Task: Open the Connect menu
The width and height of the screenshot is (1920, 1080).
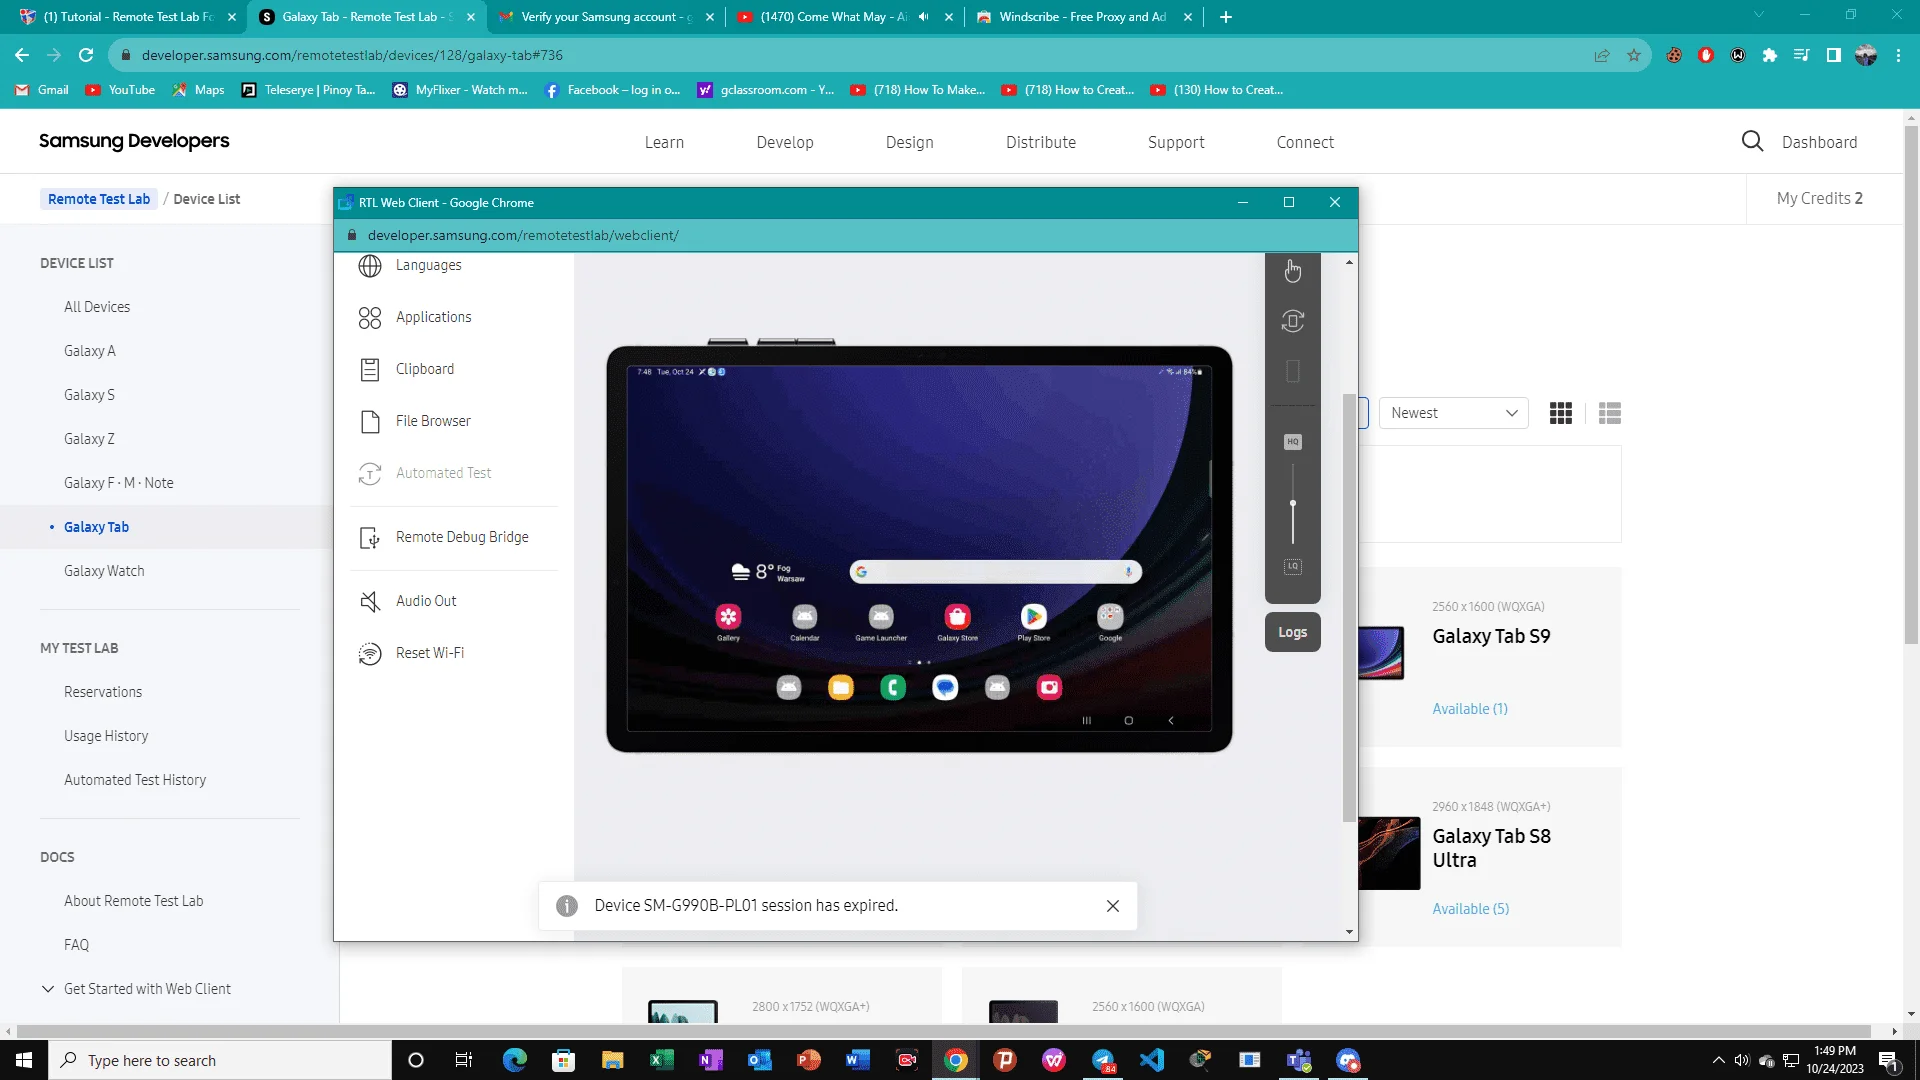Action: 1305,142
